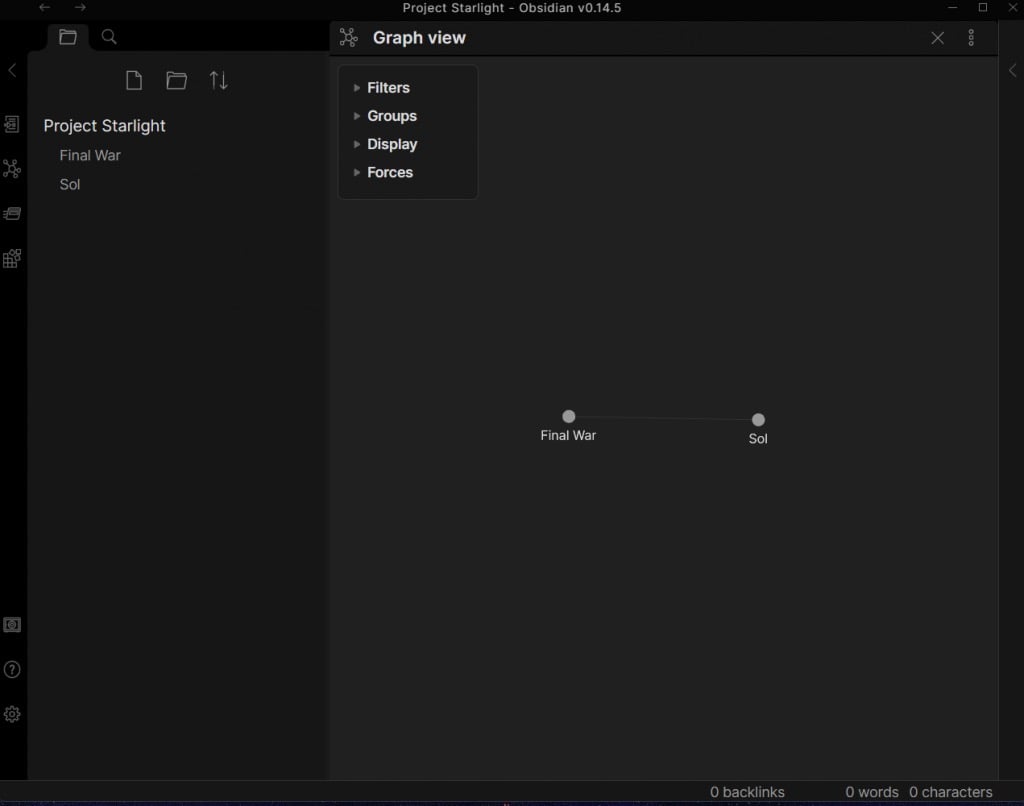Open the command palette ribbon icon
Viewport: 1024px width, 806px height.
coord(12,213)
